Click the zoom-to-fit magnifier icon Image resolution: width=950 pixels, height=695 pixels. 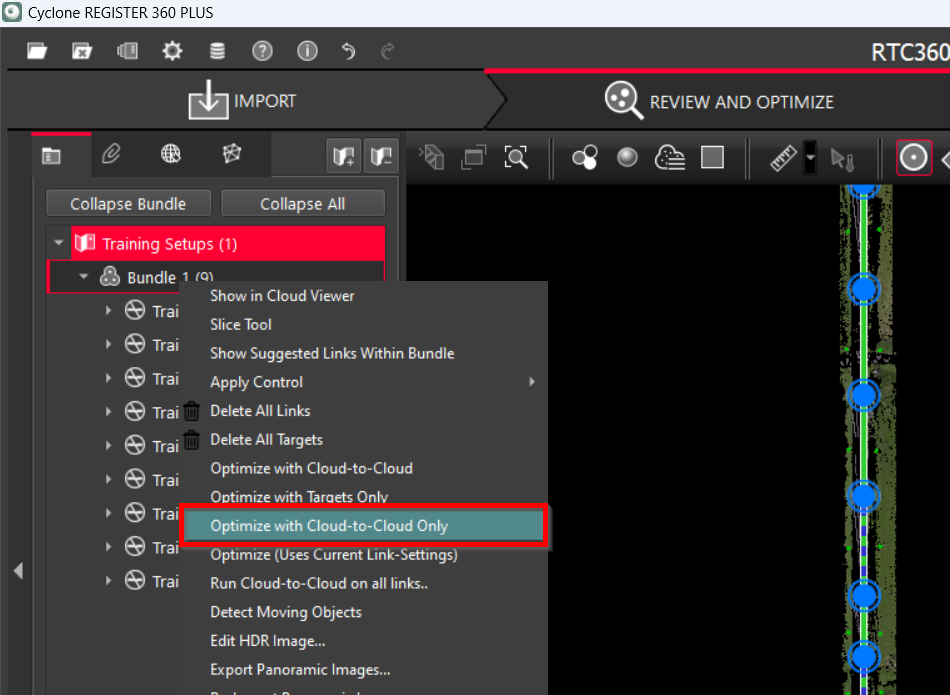click(x=515, y=157)
